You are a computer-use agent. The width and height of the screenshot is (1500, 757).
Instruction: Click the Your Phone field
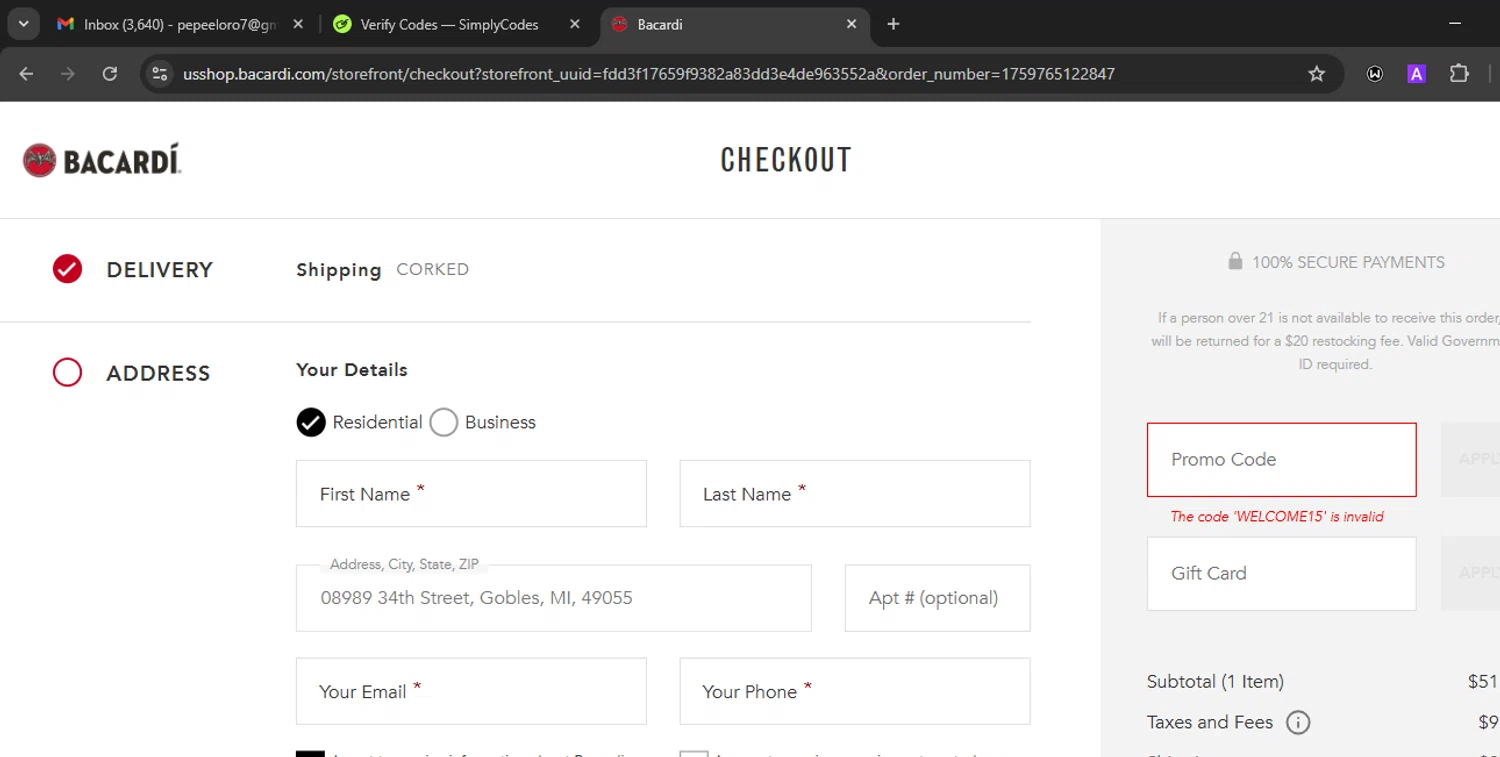[x=855, y=691]
